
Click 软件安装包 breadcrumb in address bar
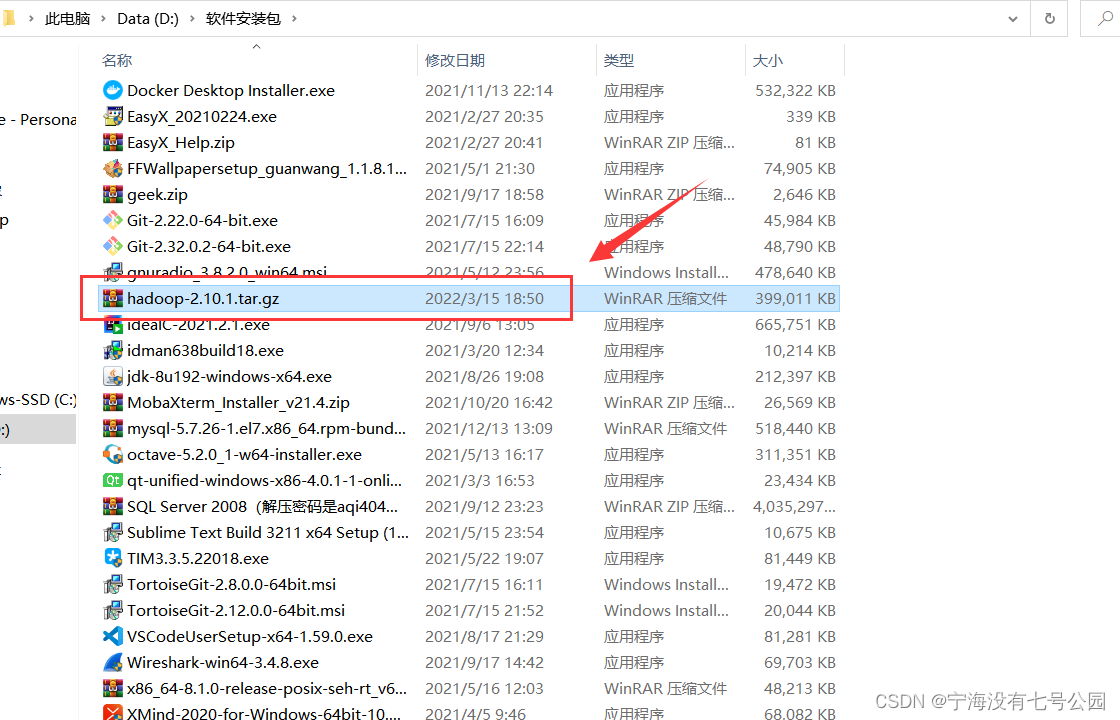(243, 19)
